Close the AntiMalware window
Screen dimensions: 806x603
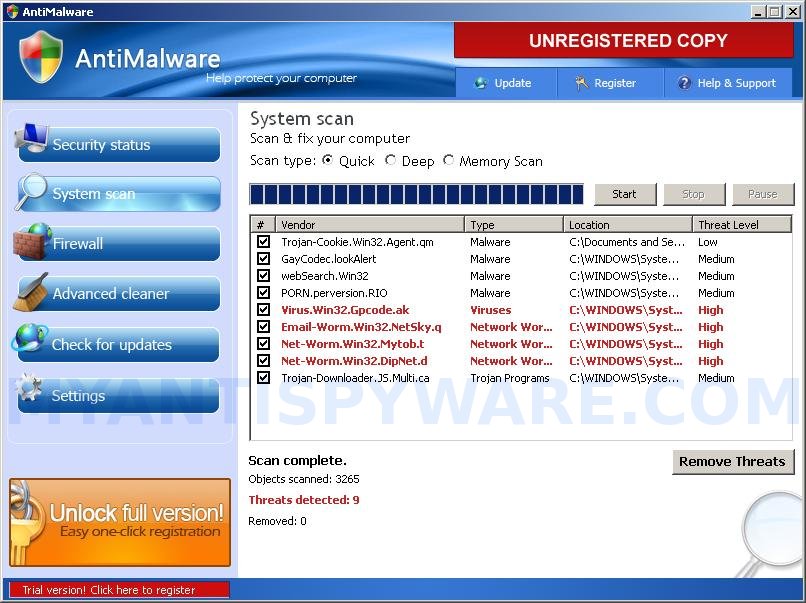[793, 11]
